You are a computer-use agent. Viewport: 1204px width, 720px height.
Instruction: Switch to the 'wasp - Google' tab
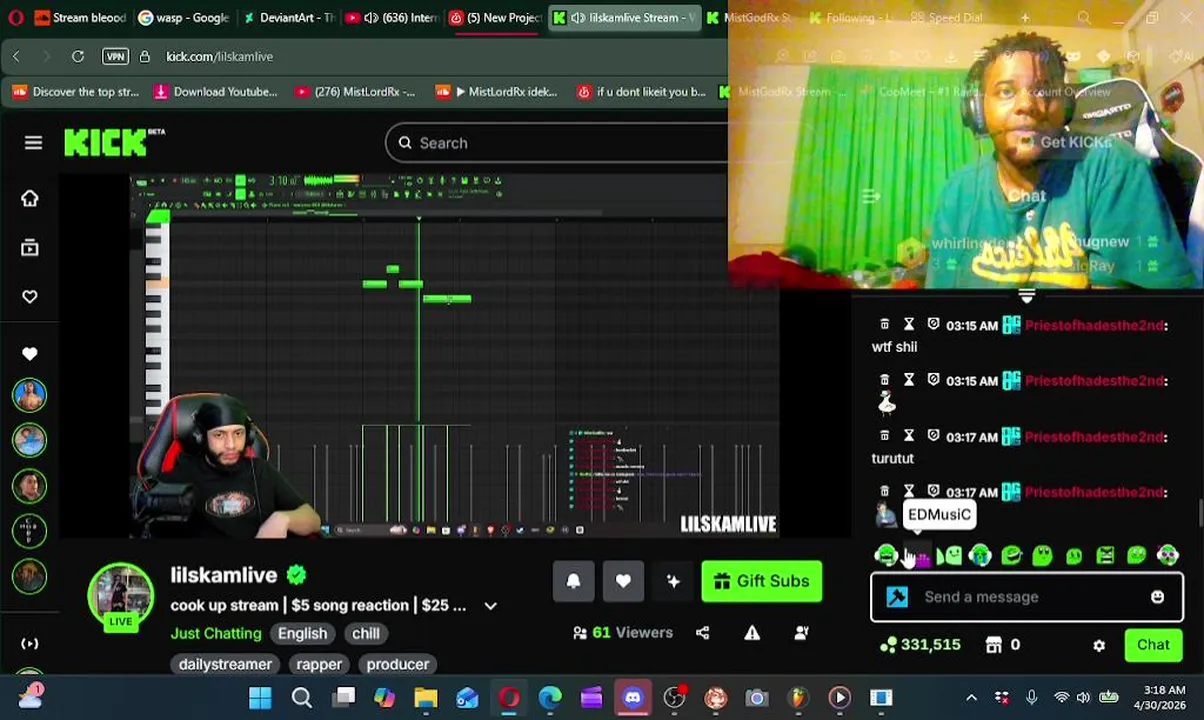click(x=184, y=18)
